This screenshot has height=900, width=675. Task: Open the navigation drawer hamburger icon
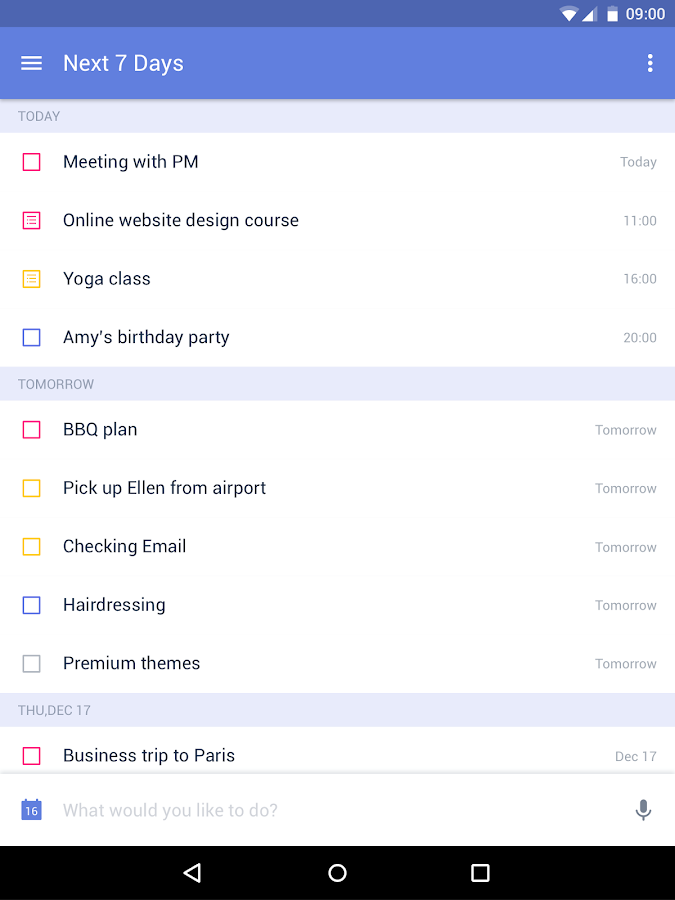[31, 63]
